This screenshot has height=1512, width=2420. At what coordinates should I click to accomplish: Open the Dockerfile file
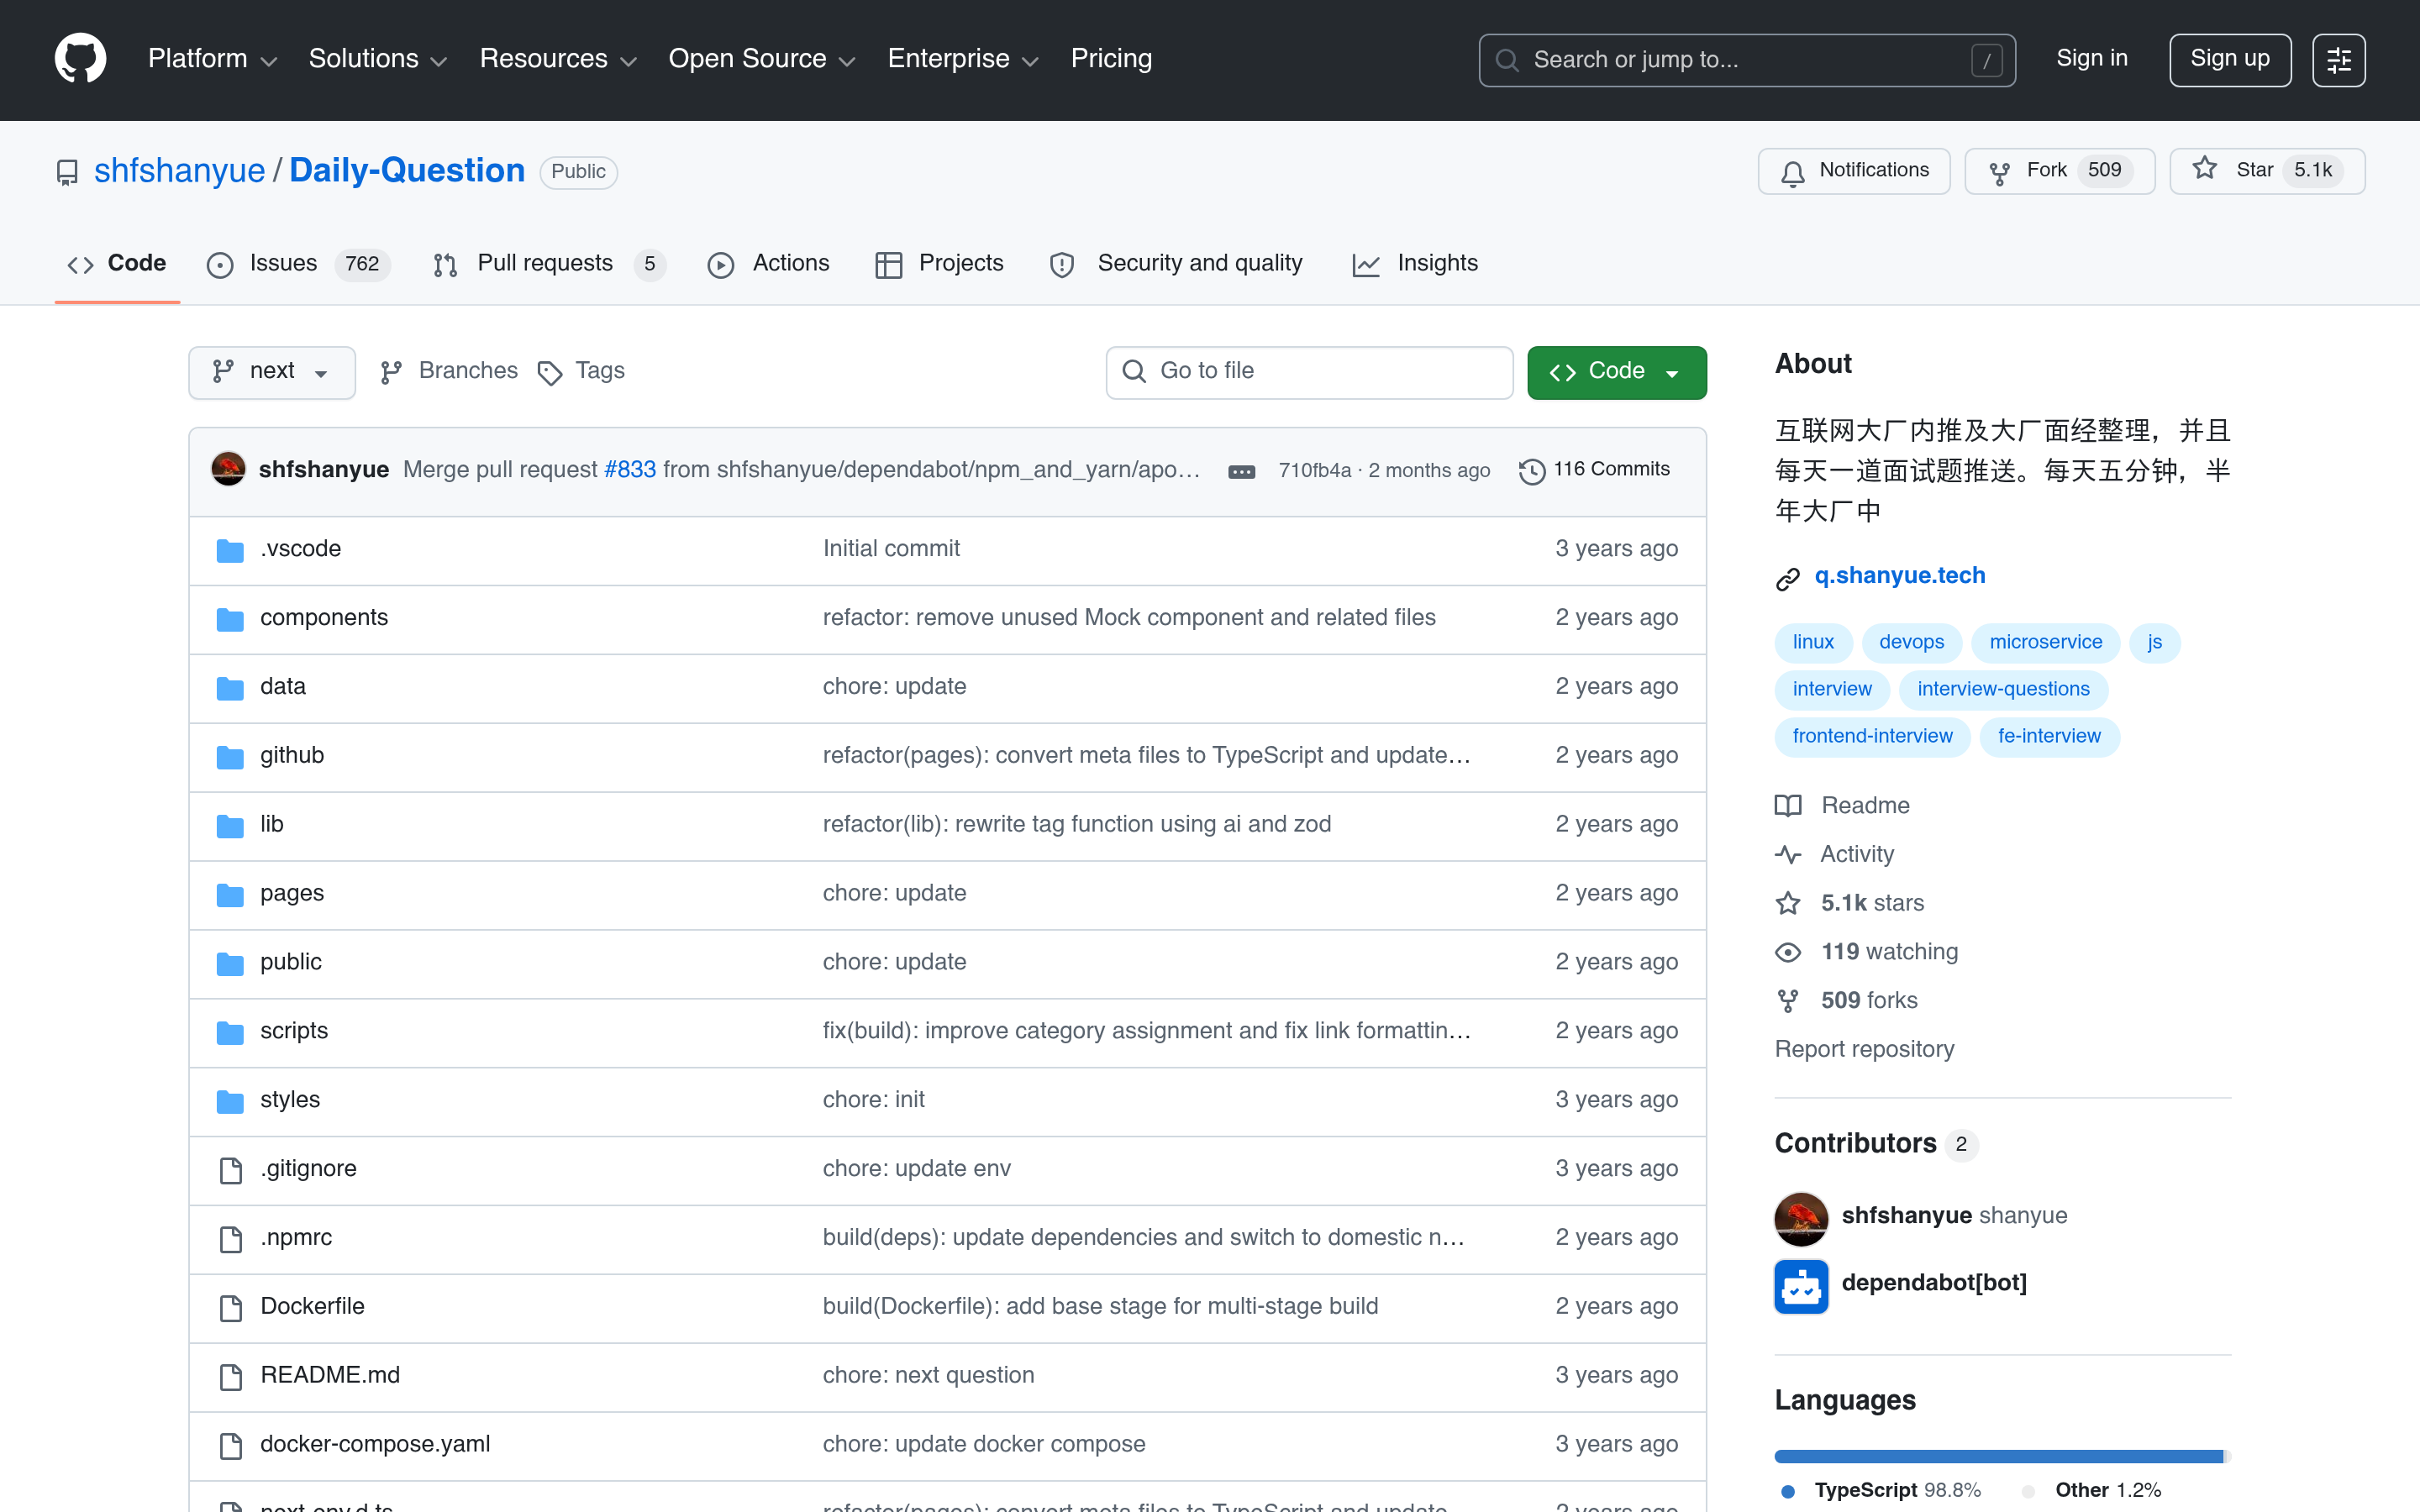(x=312, y=1307)
